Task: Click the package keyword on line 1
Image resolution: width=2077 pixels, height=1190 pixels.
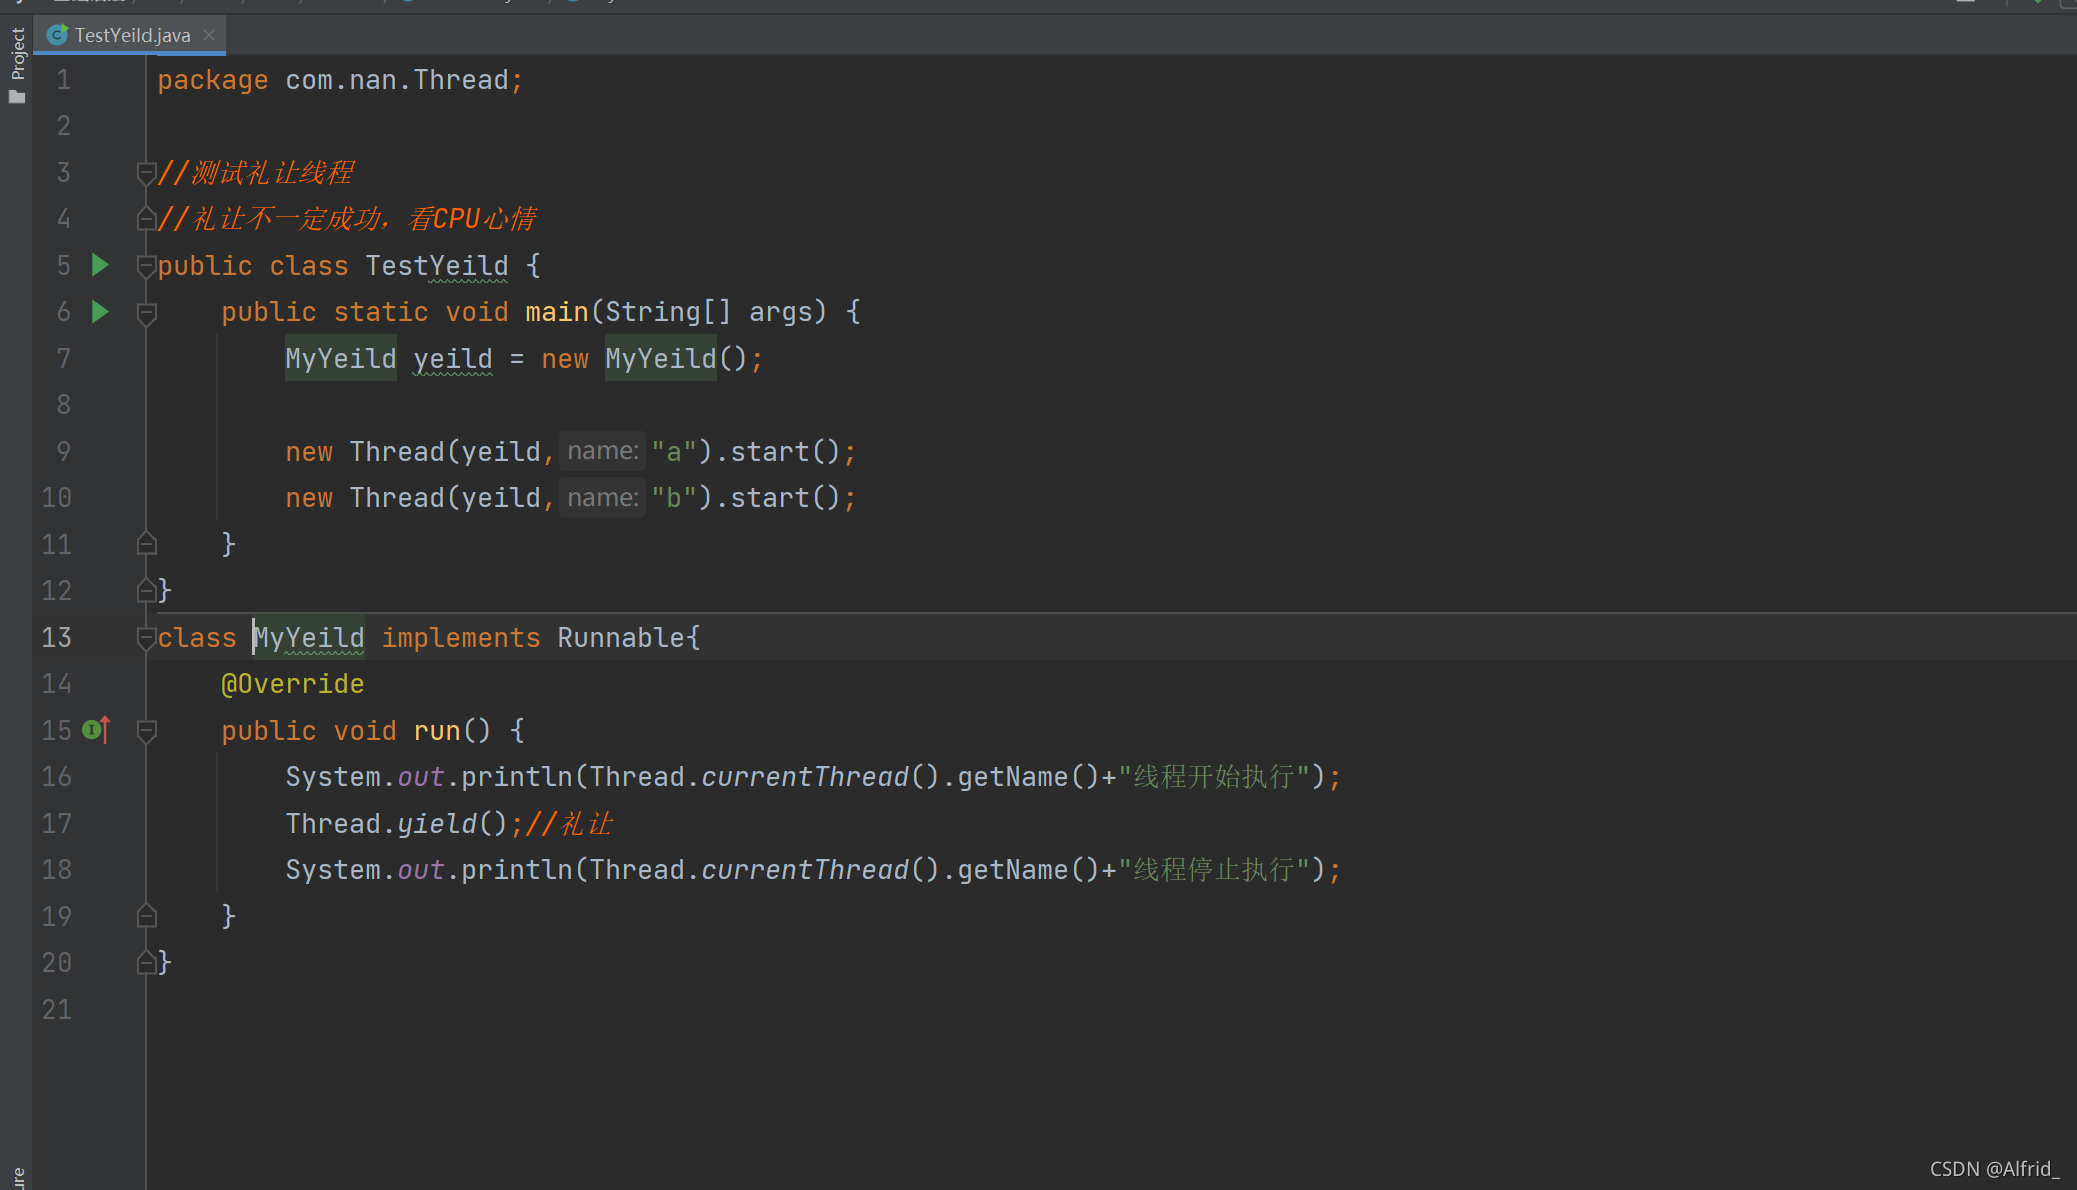Action: (213, 80)
